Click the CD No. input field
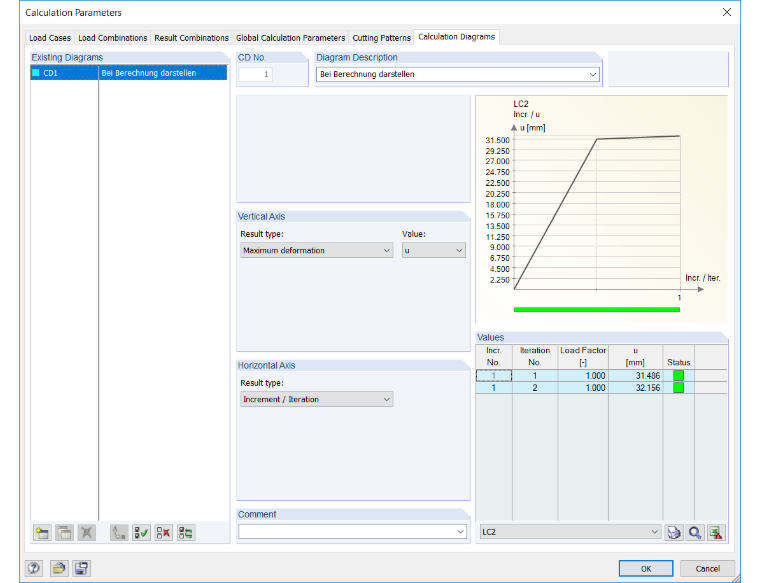Image resolution: width=760 pixels, height=583 pixels. [255, 74]
